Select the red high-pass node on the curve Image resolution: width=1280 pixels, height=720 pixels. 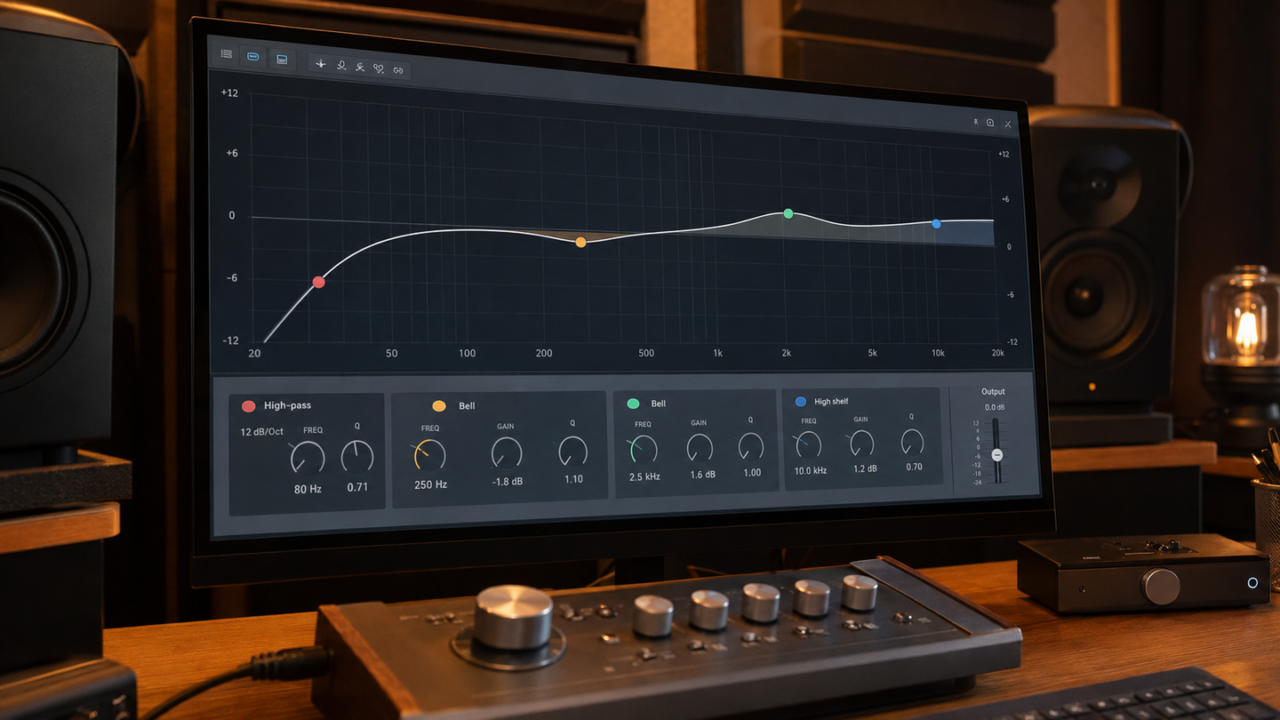318,282
